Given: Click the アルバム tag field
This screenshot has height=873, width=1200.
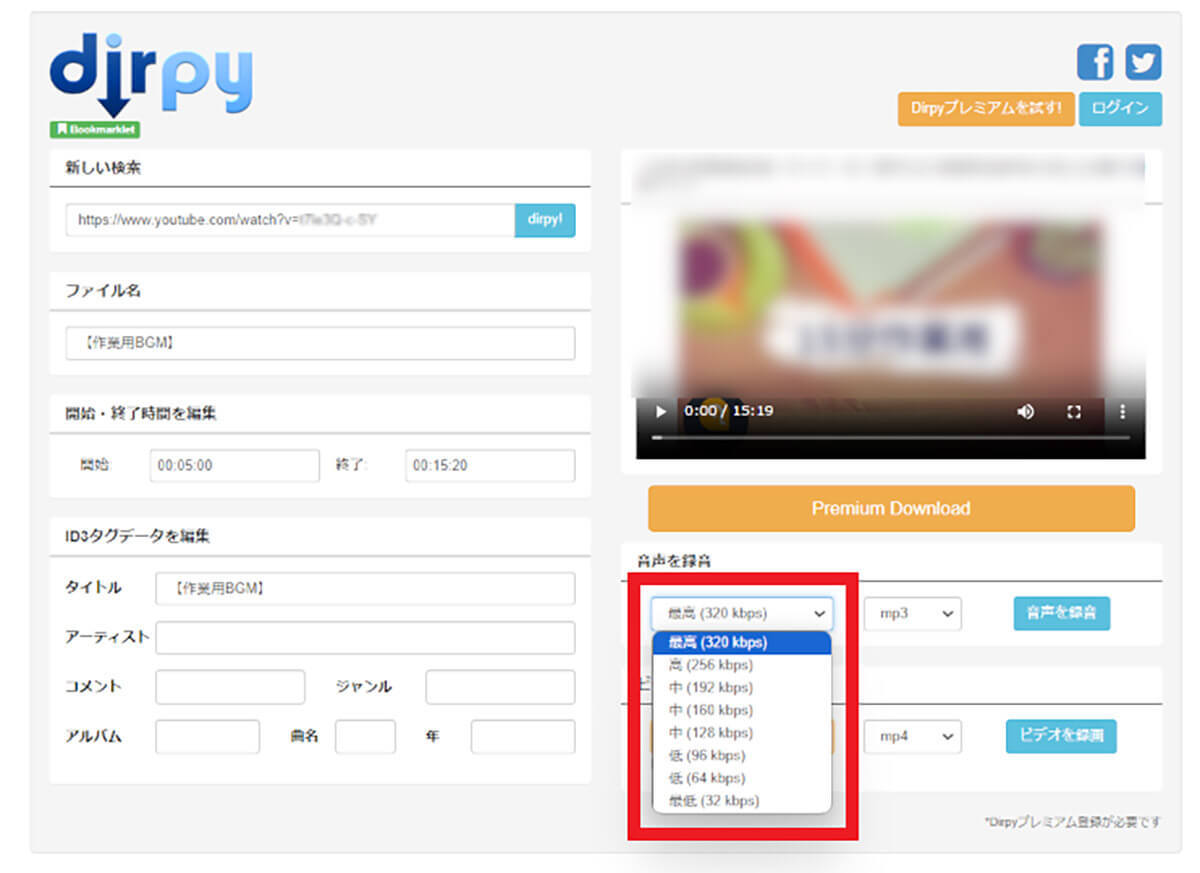Looking at the screenshot, I should point(207,737).
